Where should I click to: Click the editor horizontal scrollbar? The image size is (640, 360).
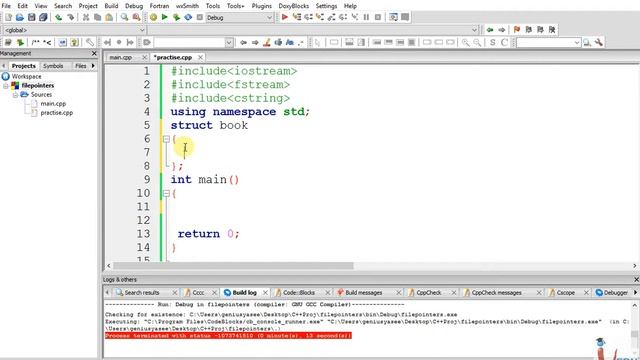233,266
